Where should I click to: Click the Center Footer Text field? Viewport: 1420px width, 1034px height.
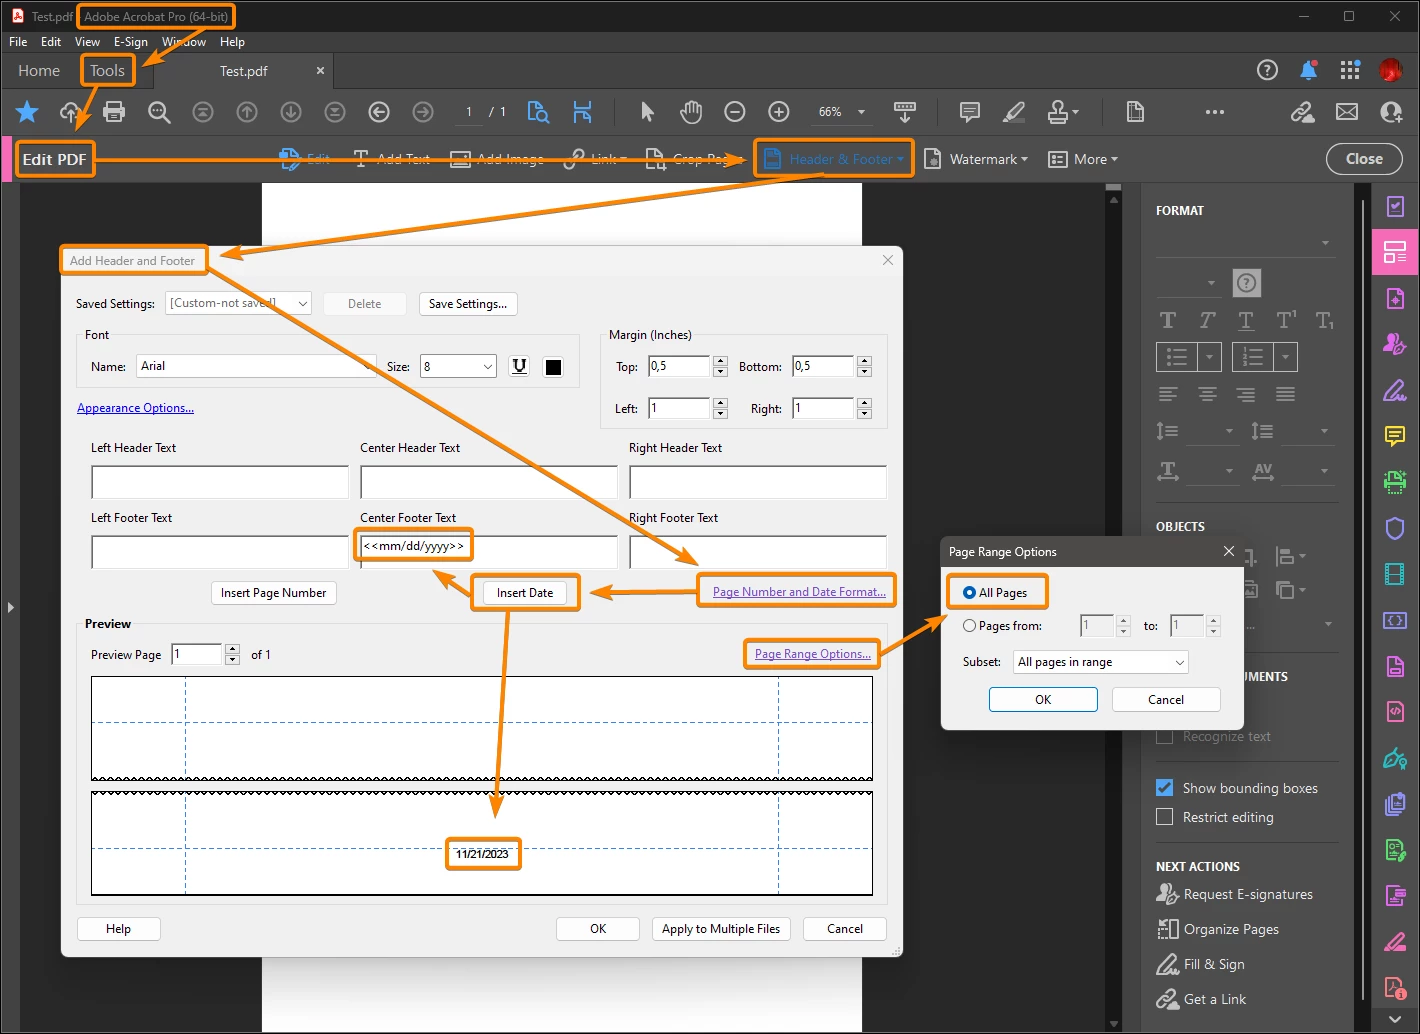[489, 552]
